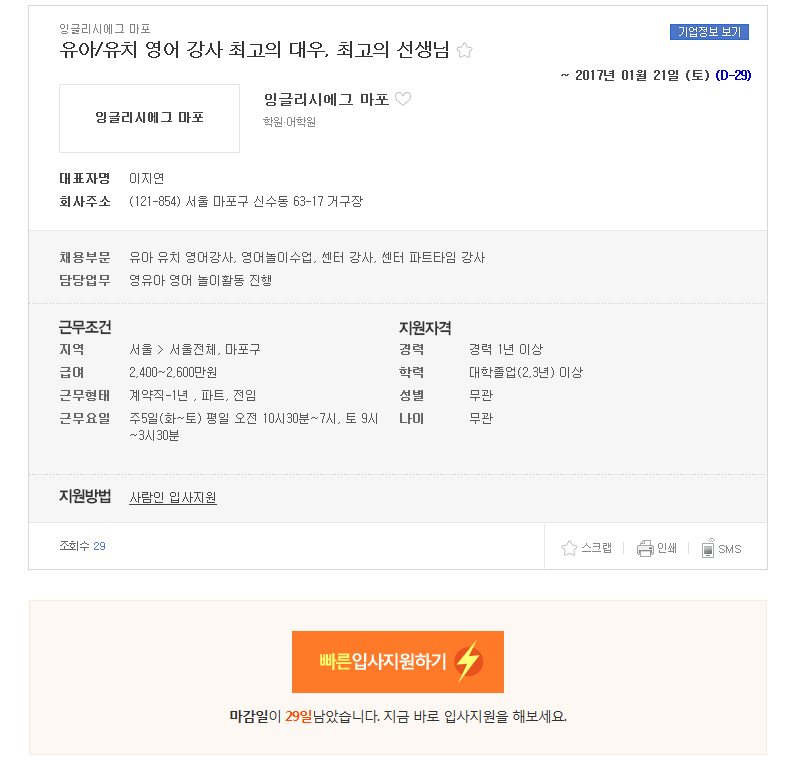
Task: Click the phone SMS icon
Action: click(x=708, y=548)
